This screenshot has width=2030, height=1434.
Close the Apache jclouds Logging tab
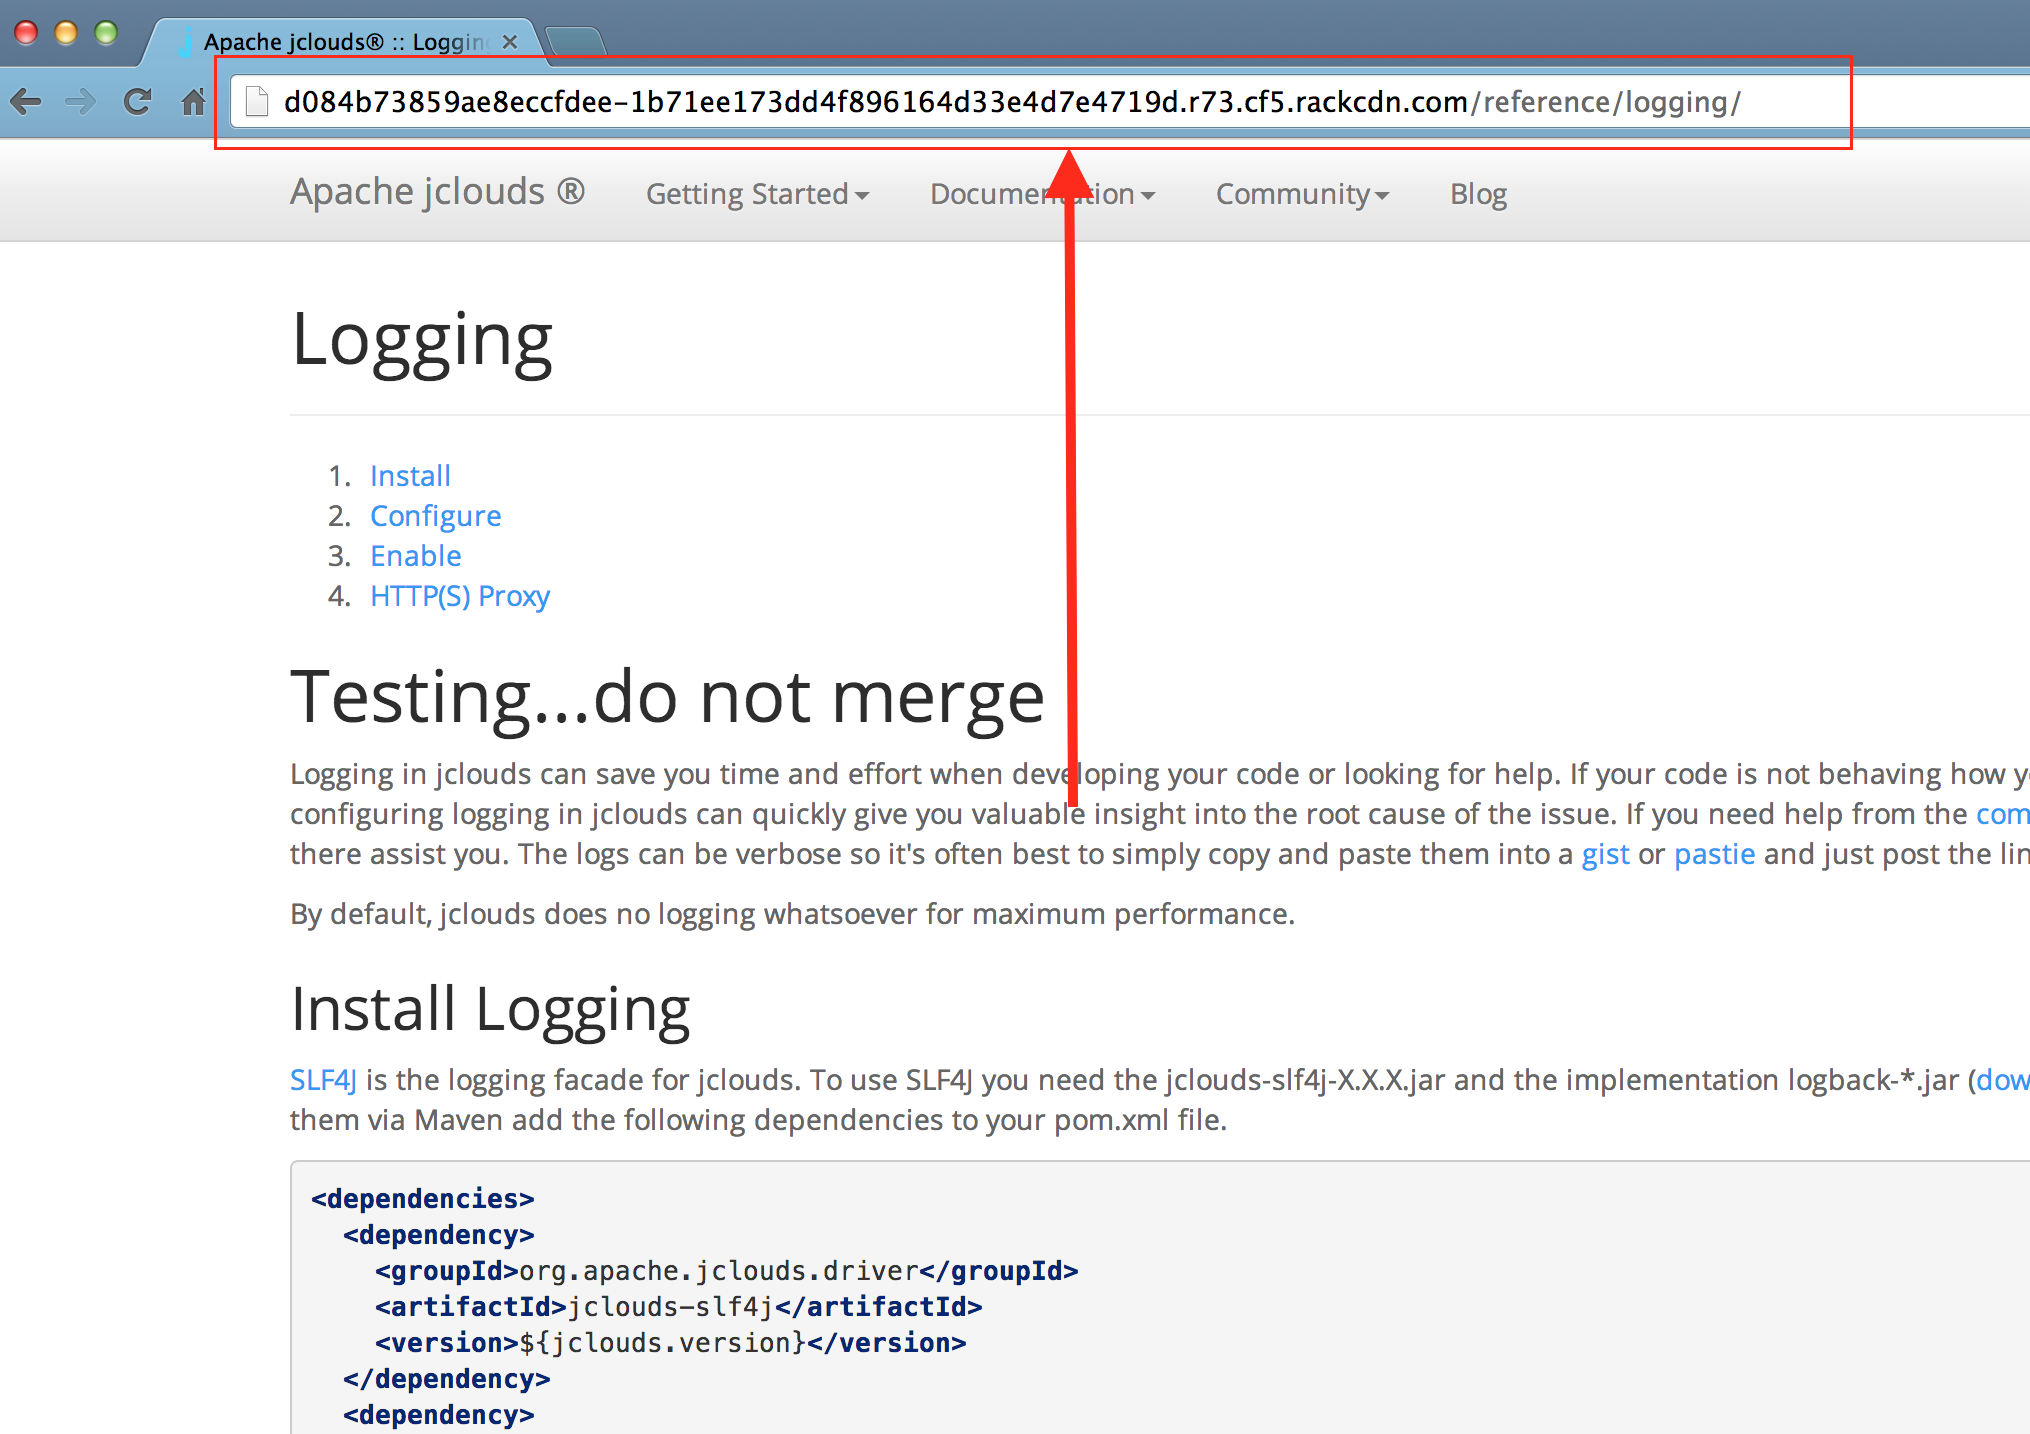click(510, 42)
